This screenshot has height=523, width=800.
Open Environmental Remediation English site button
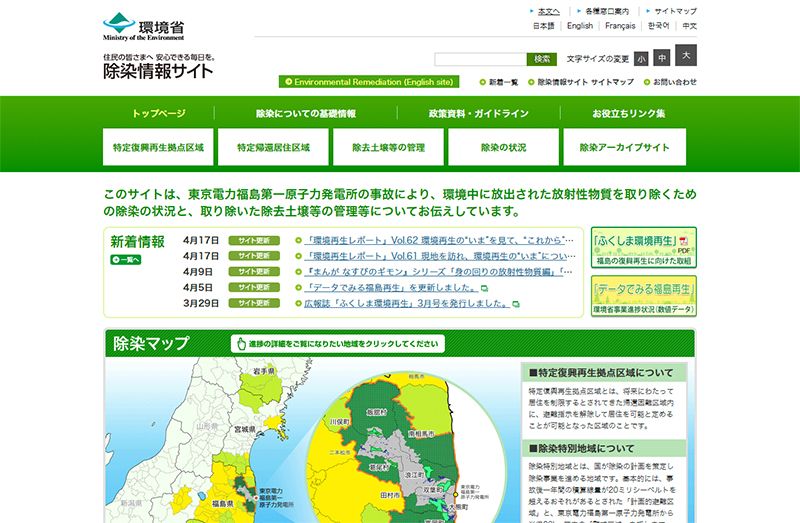[369, 82]
